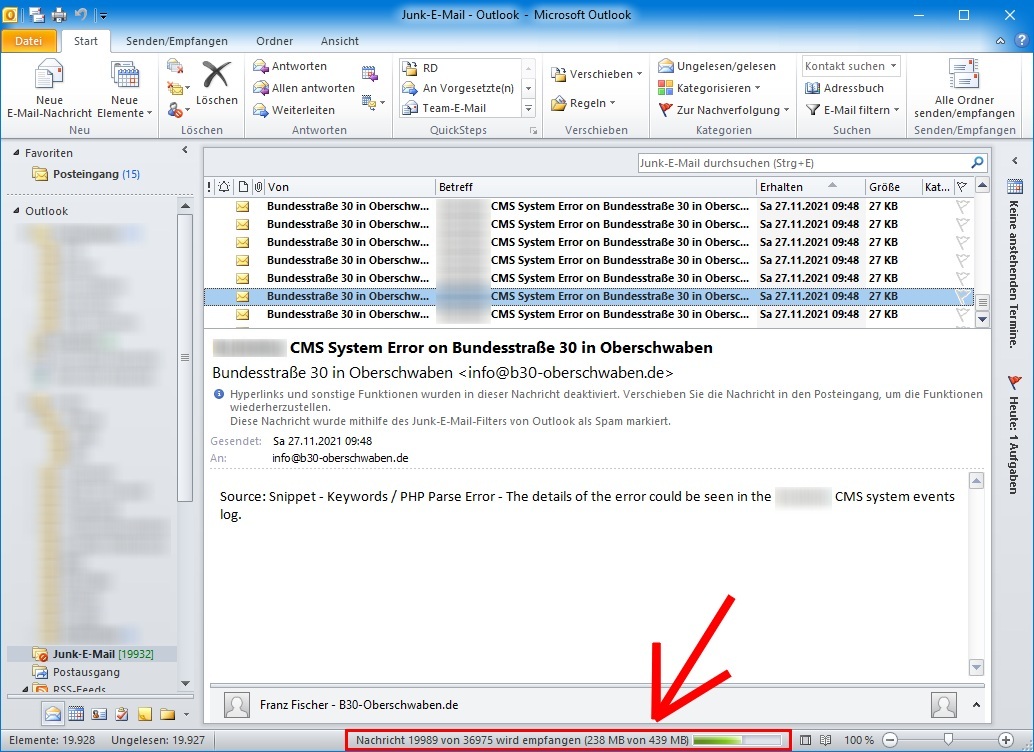1034x752 pixels.
Task: Open the Neue Elemente menu
Action: click(125, 89)
